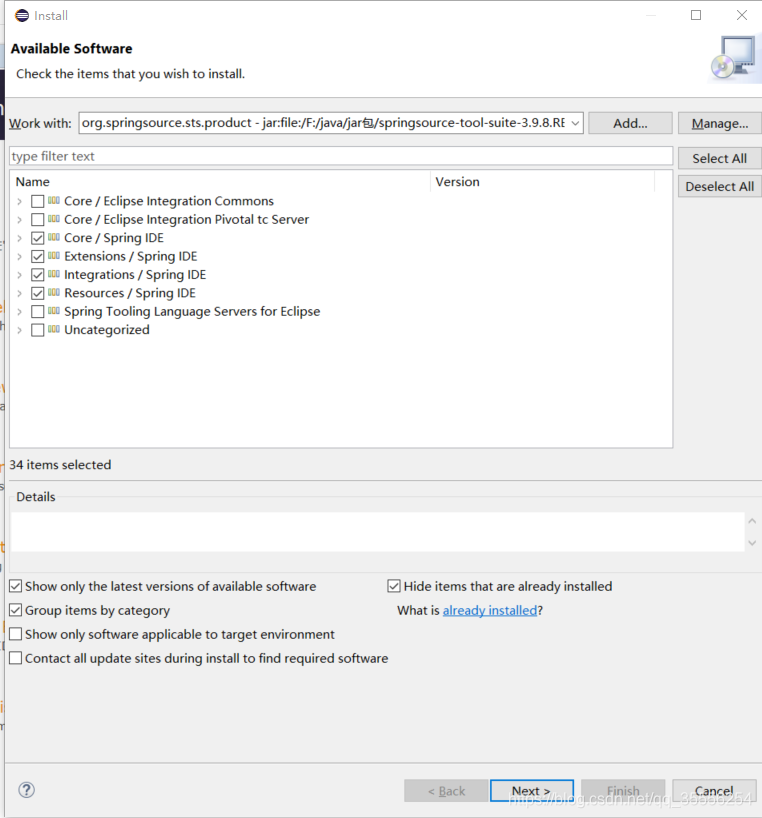Toggle Hide items that are already installed
The height and width of the screenshot is (818, 762).
tap(394, 586)
